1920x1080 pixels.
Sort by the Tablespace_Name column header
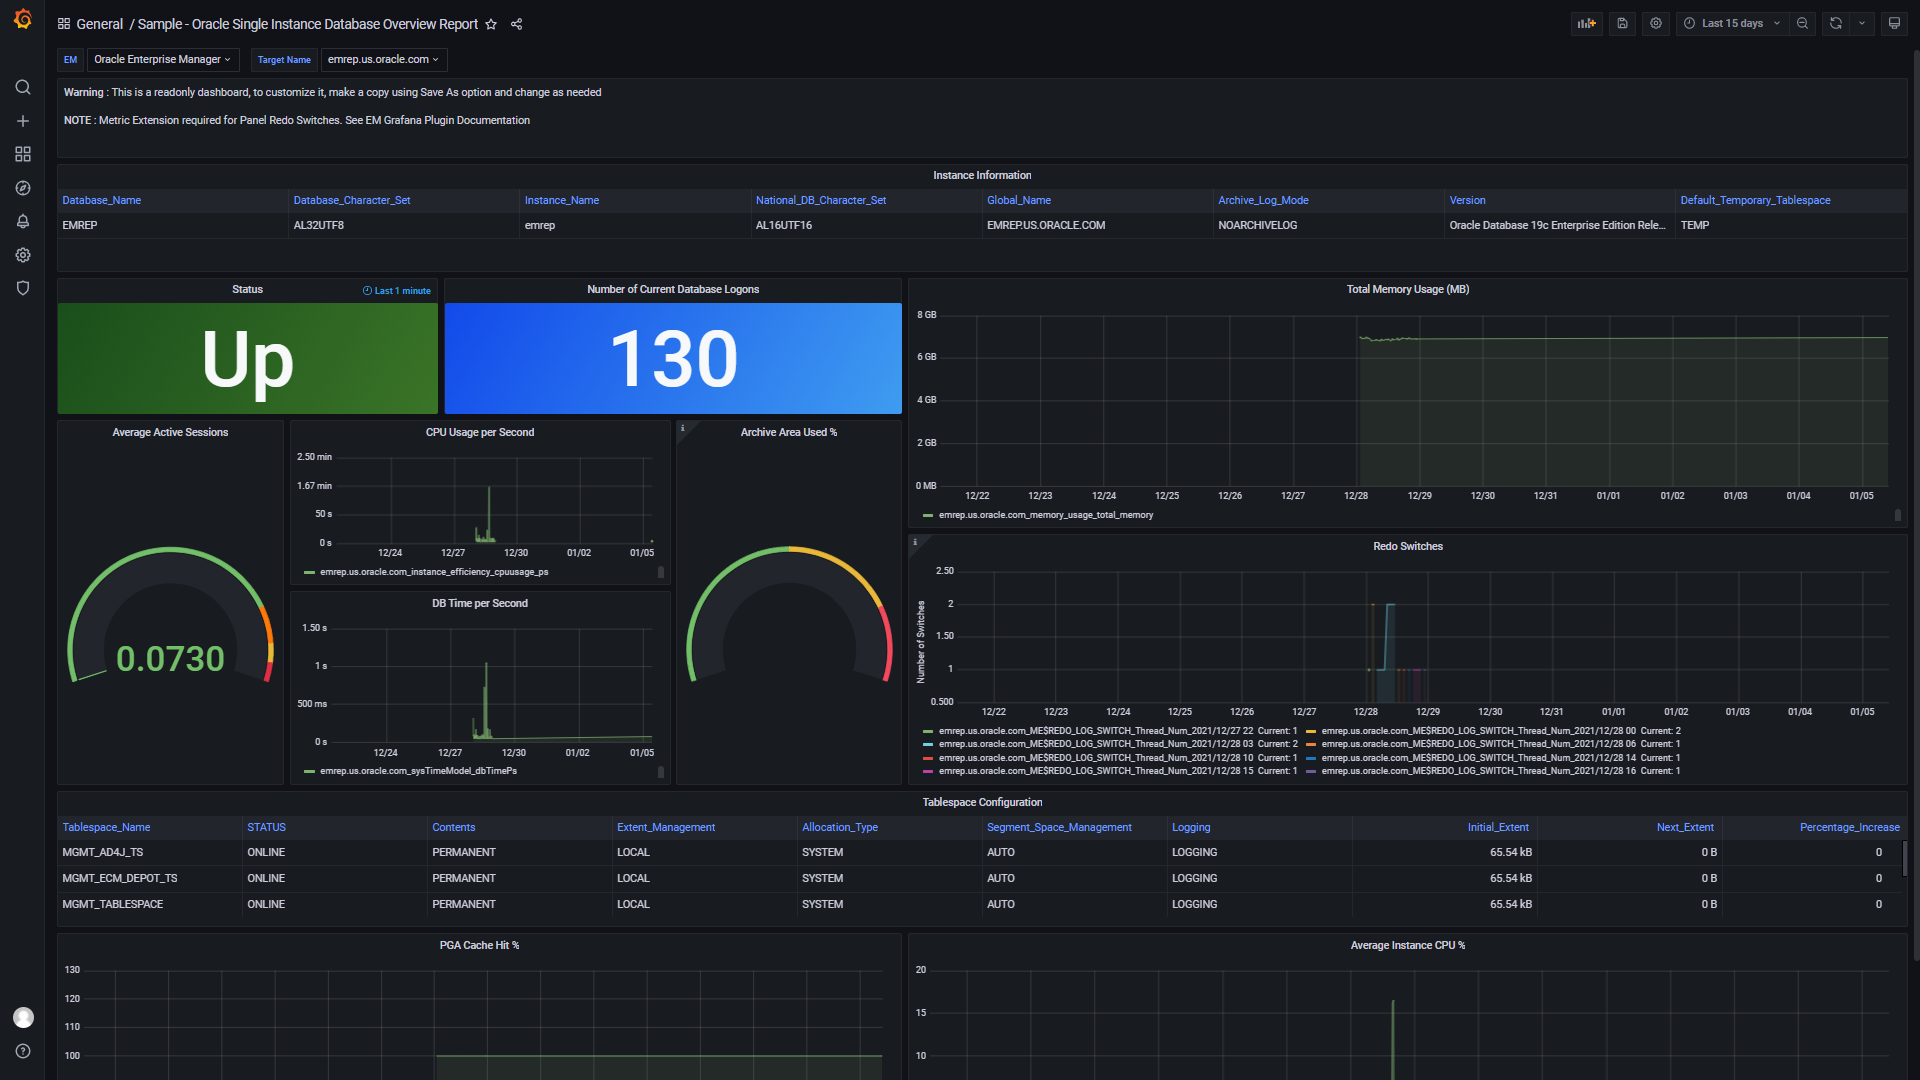[106, 827]
